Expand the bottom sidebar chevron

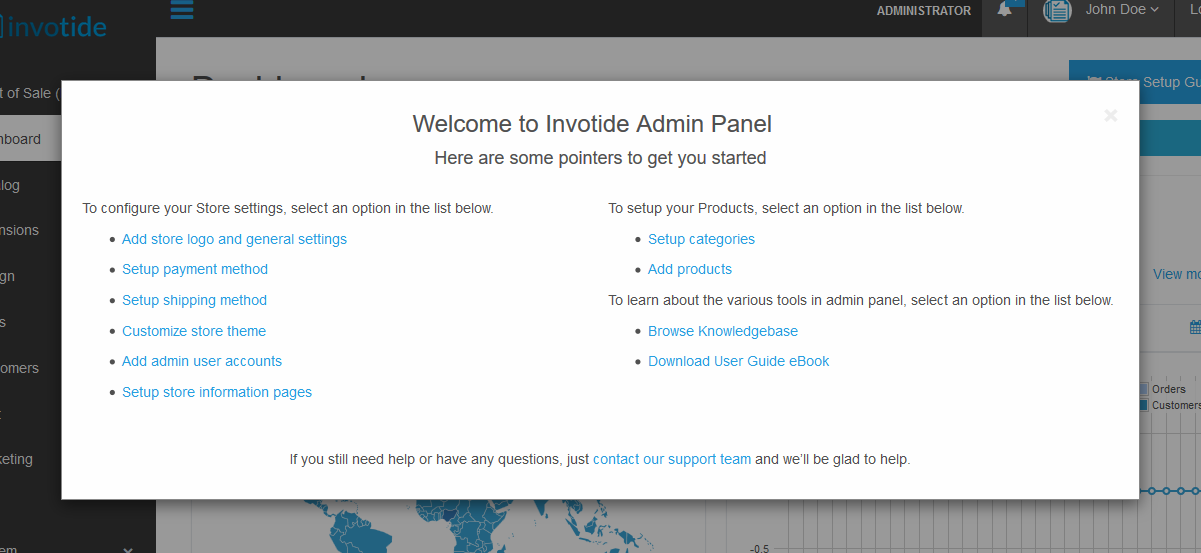pyautogui.click(x=127, y=548)
